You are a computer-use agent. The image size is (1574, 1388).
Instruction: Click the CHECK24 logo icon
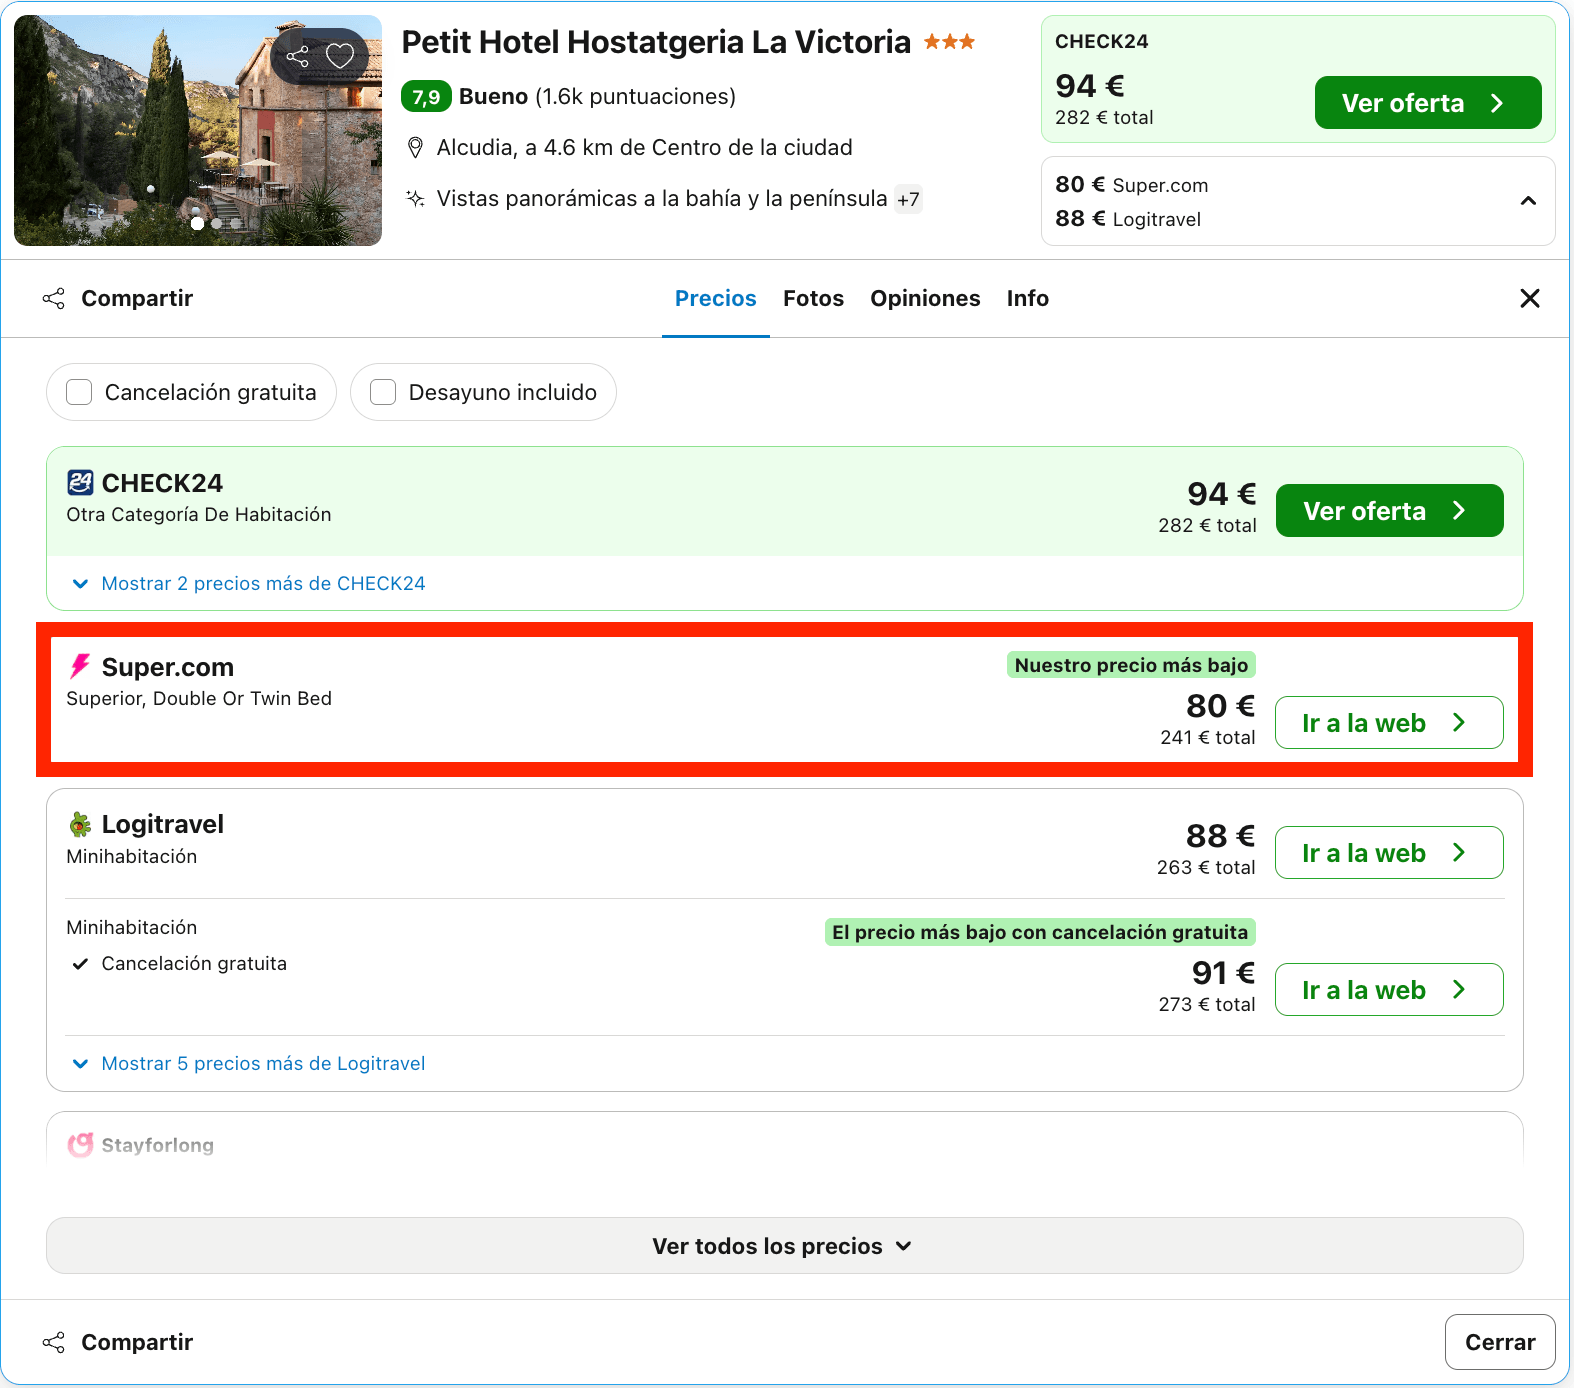click(80, 483)
